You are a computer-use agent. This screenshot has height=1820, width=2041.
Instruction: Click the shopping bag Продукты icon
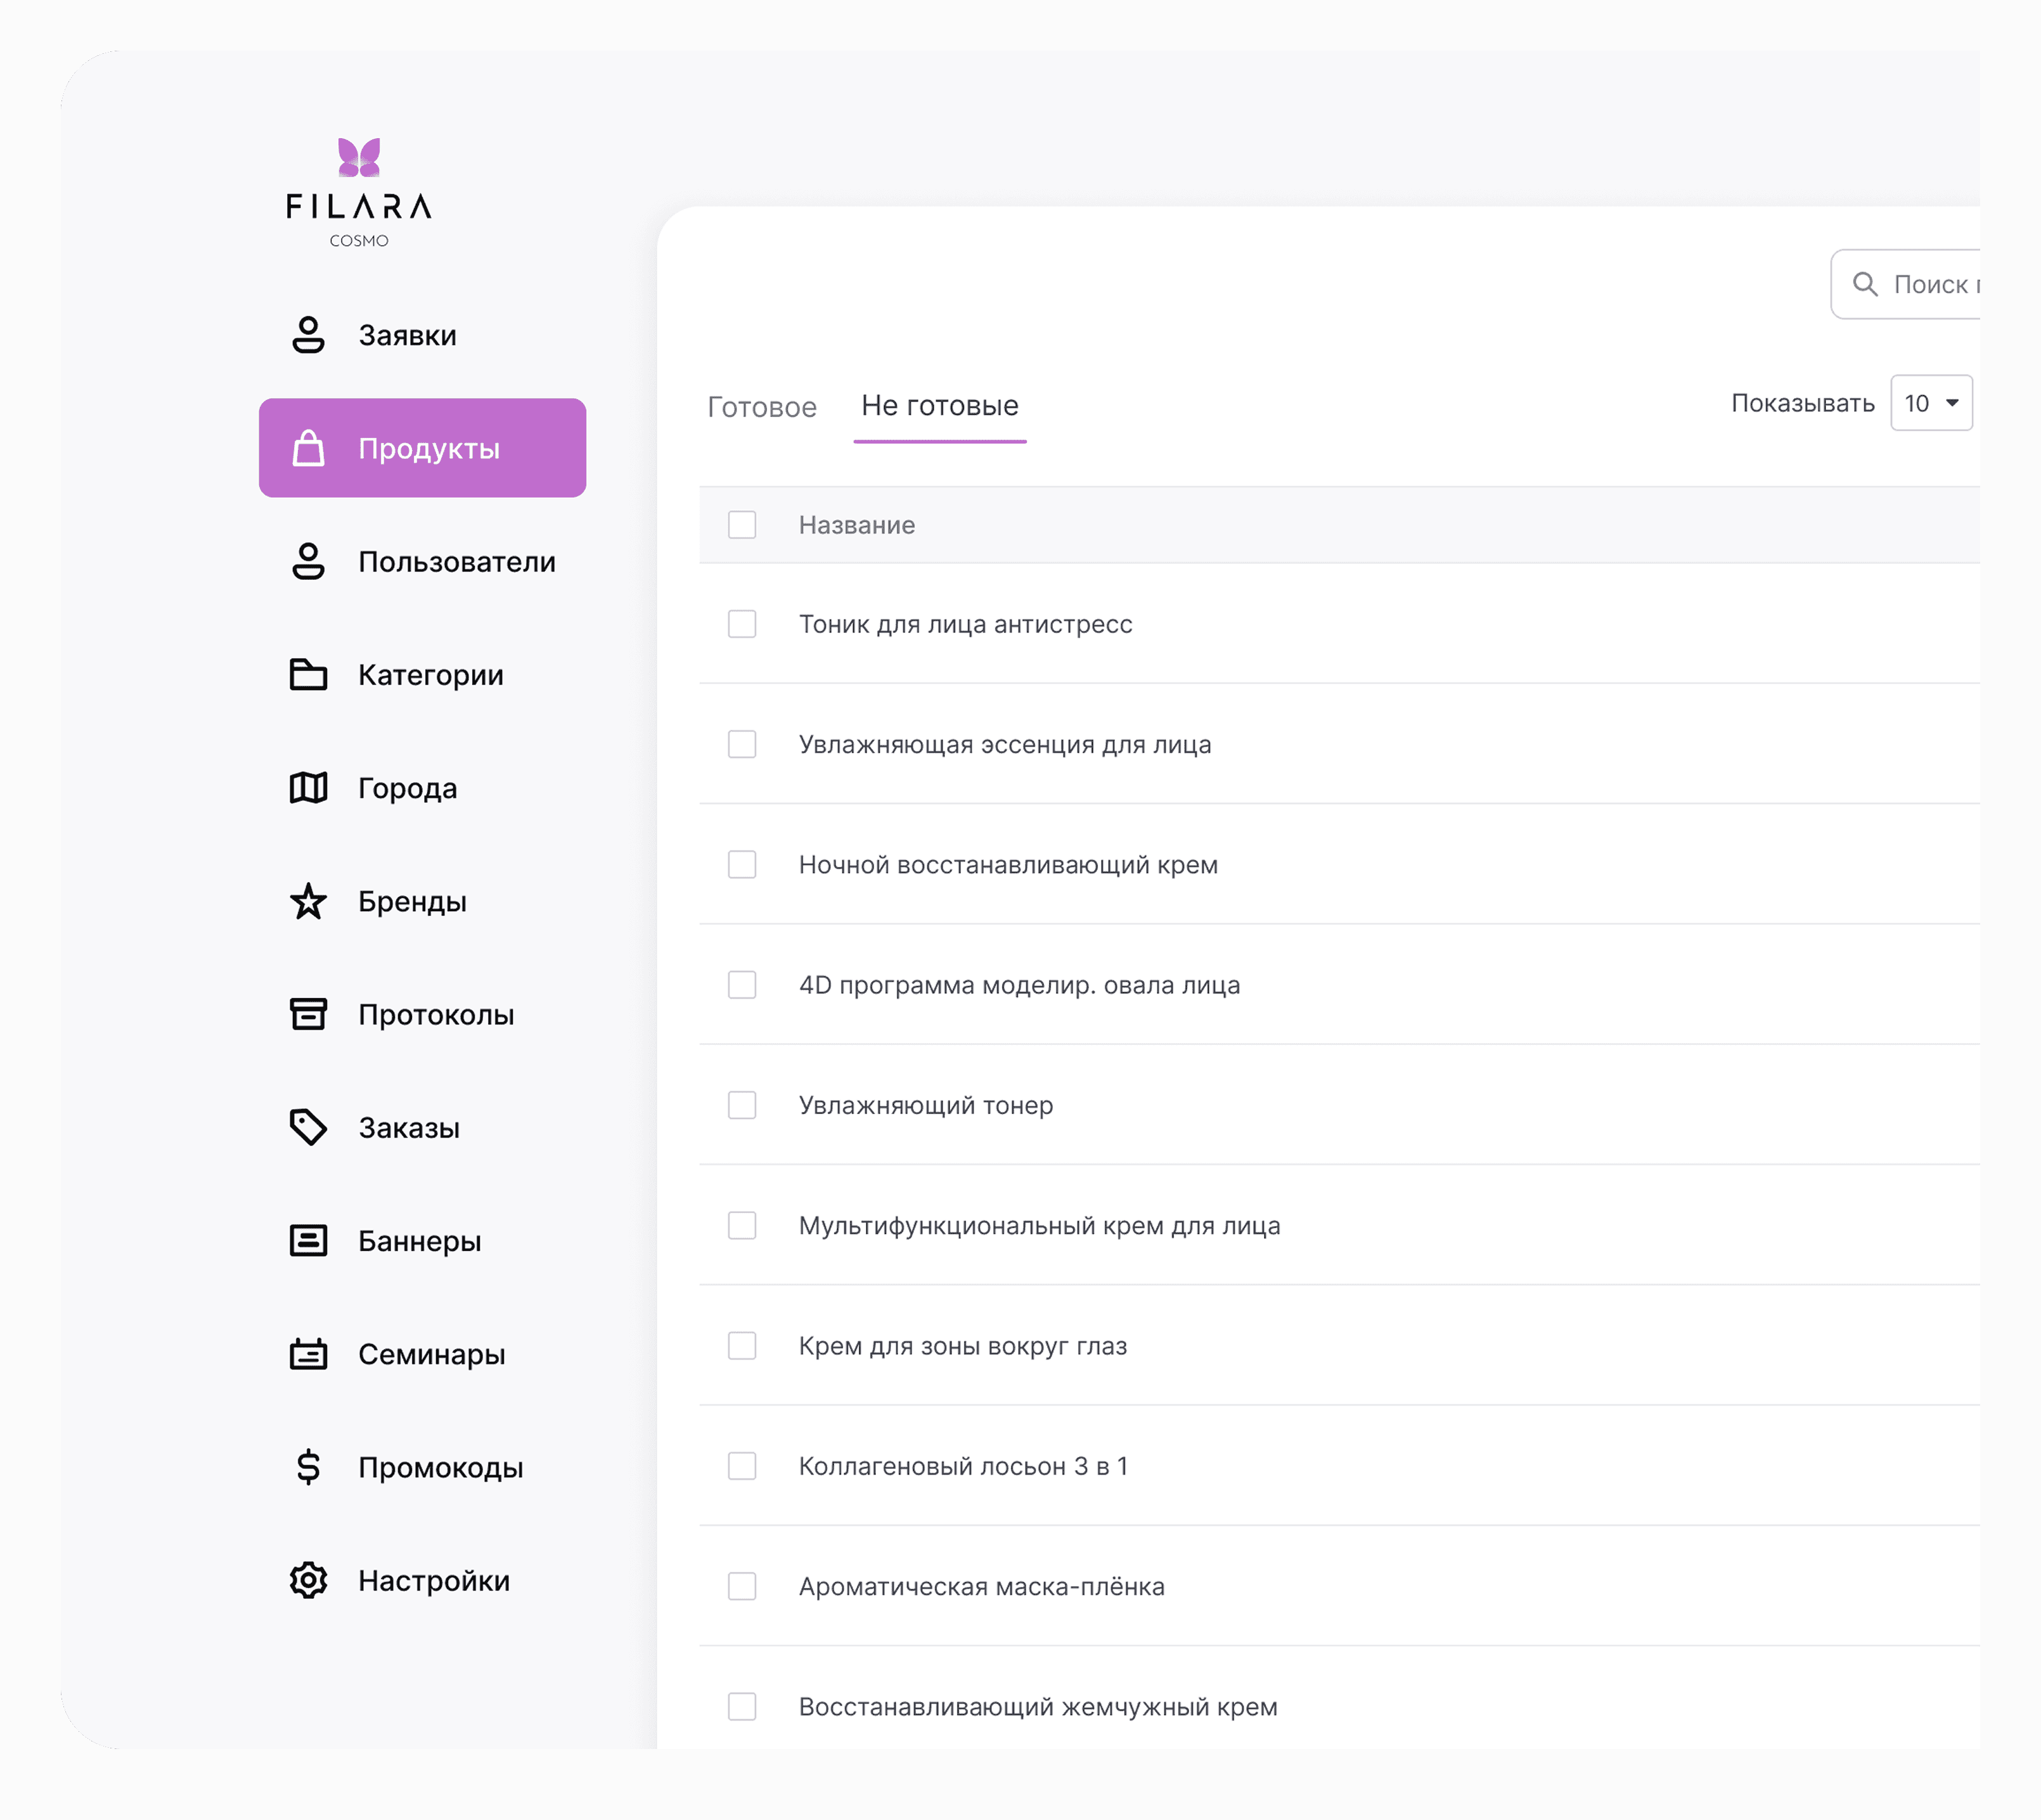308,448
